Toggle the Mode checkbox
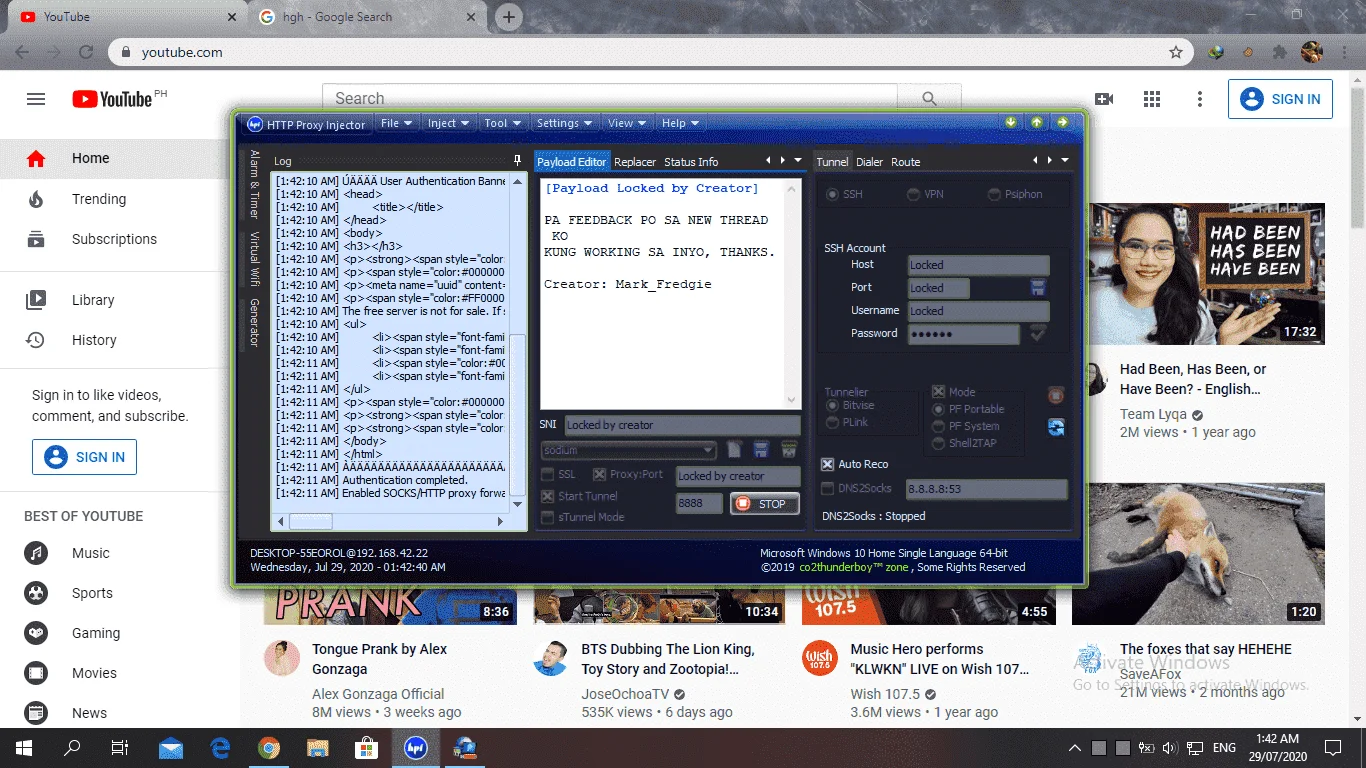Image resolution: width=1366 pixels, height=768 pixels. pos(938,392)
